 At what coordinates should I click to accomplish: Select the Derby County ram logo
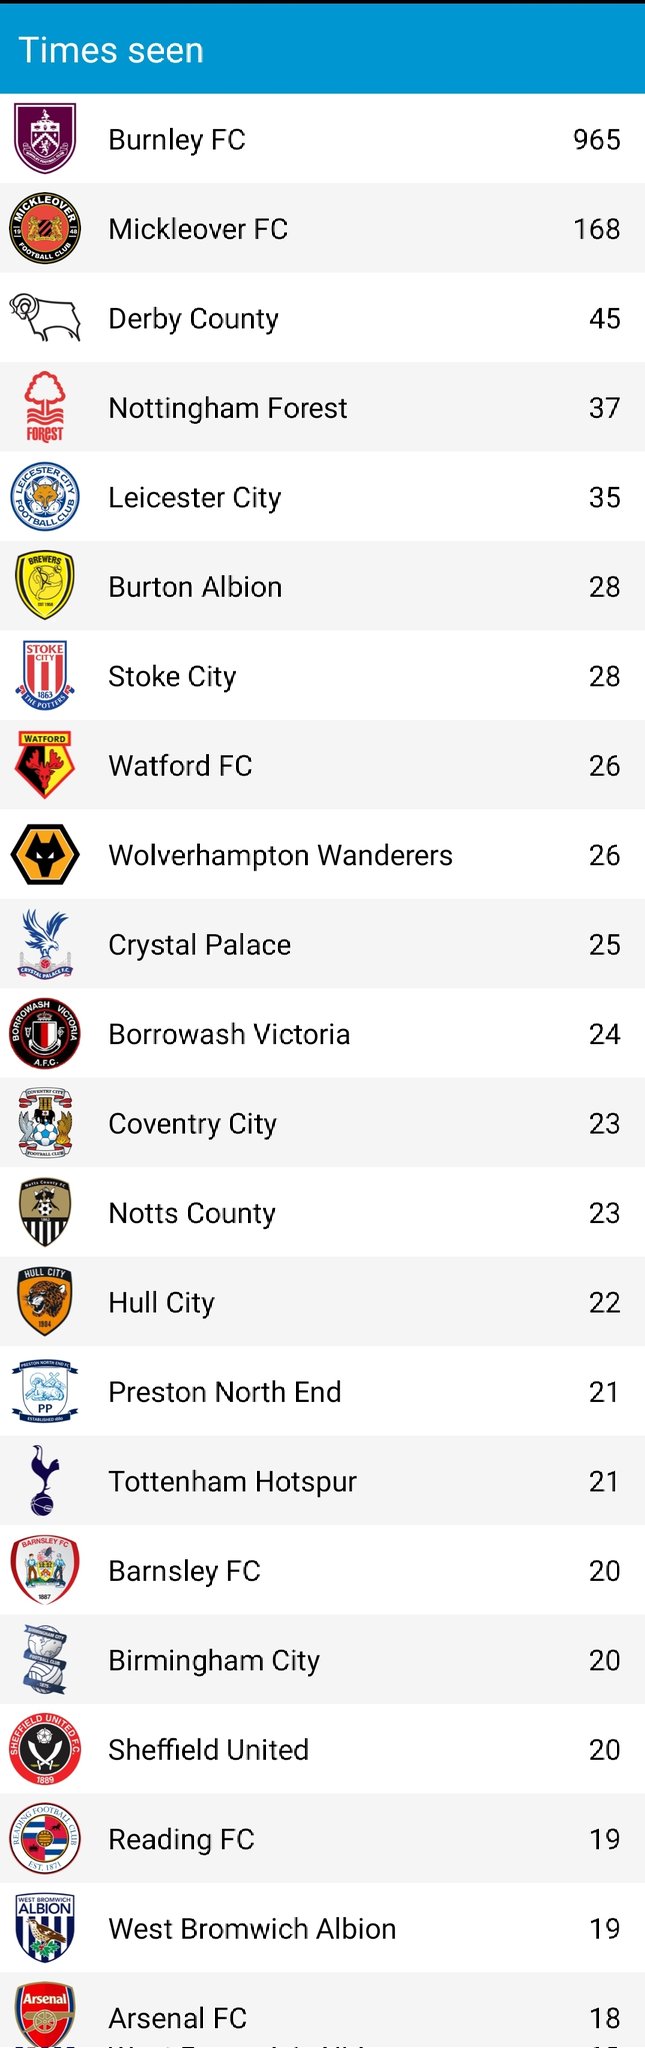click(x=45, y=318)
